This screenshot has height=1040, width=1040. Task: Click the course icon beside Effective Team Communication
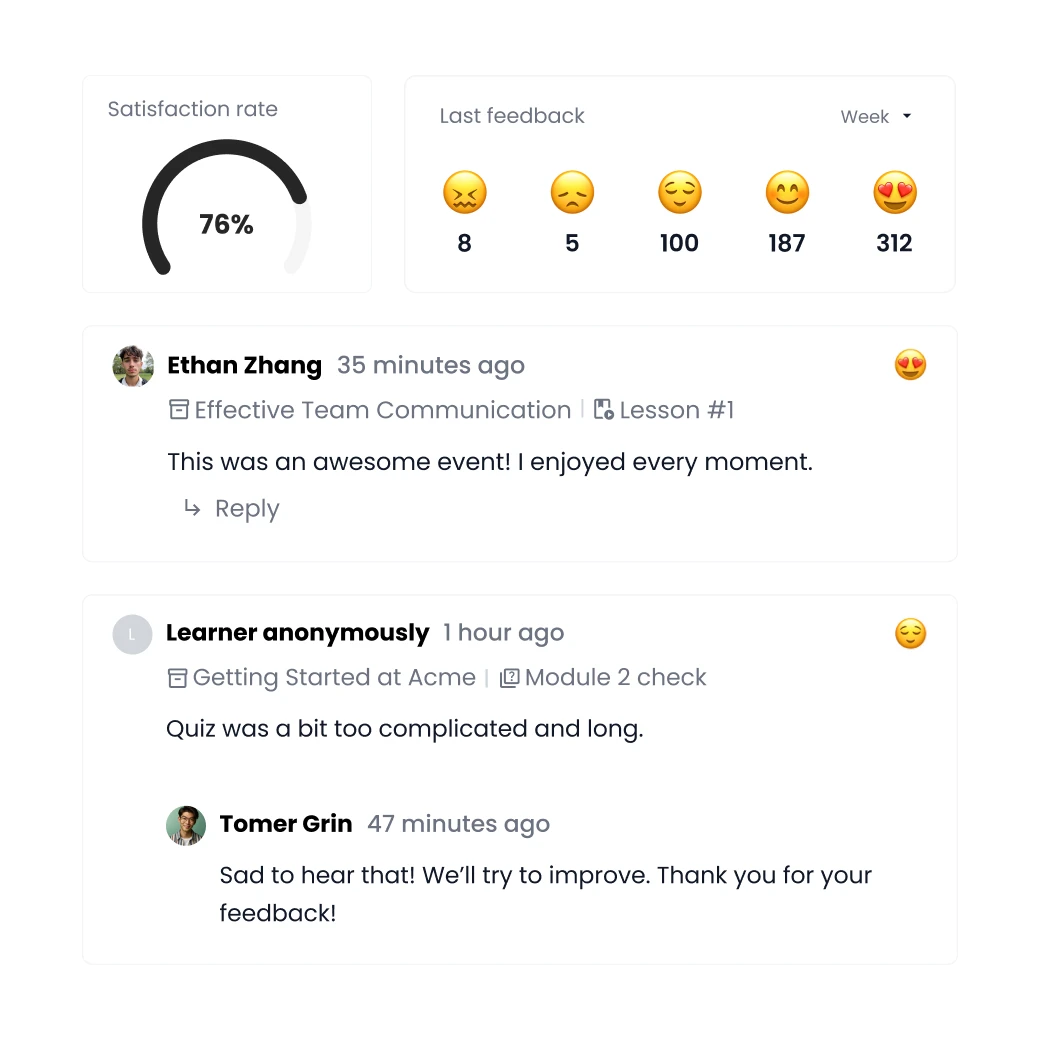[x=178, y=410]
